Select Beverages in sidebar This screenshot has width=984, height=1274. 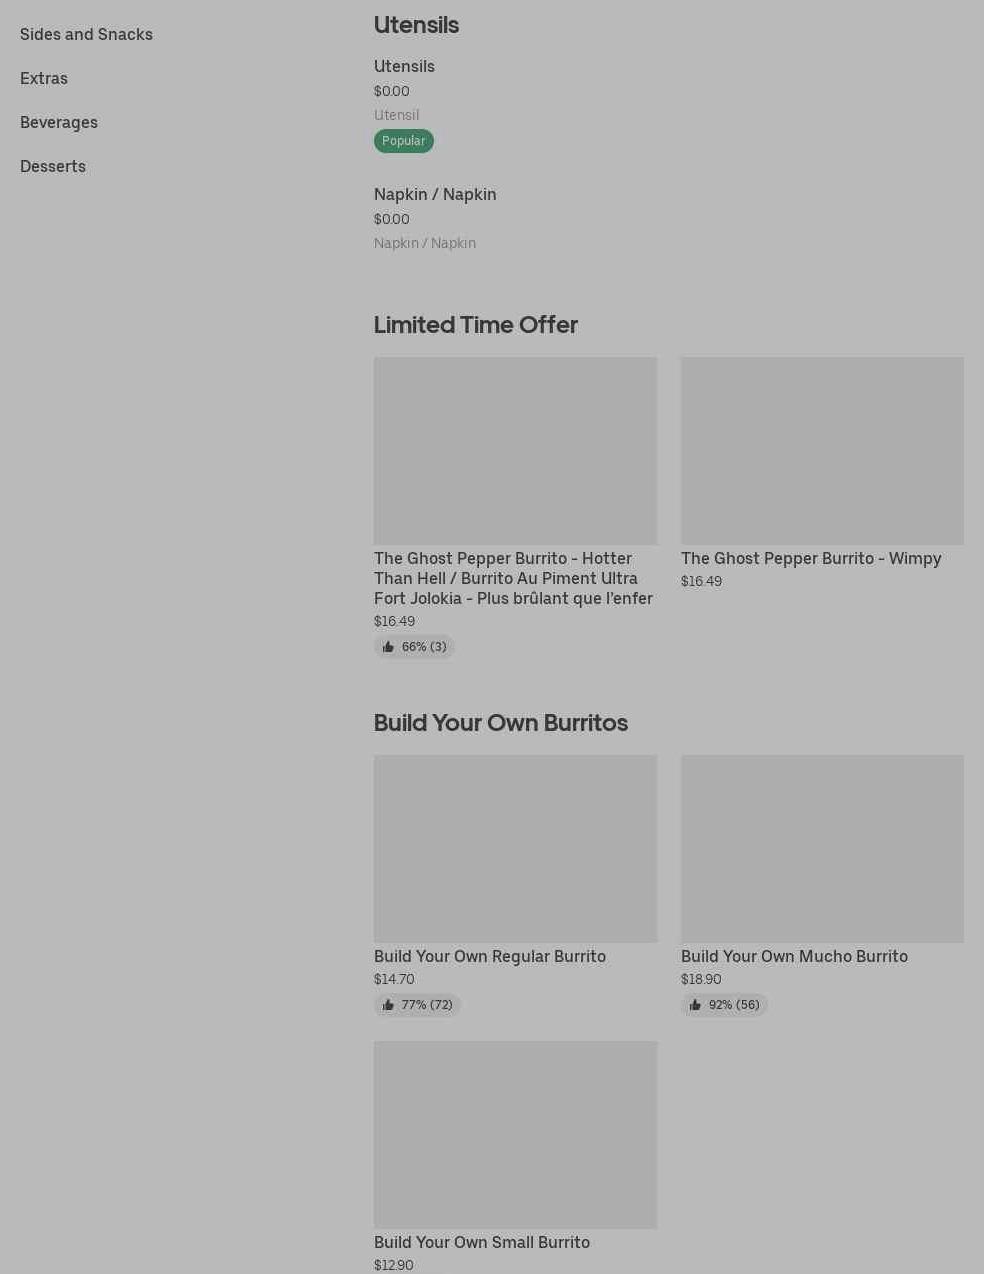59,122
